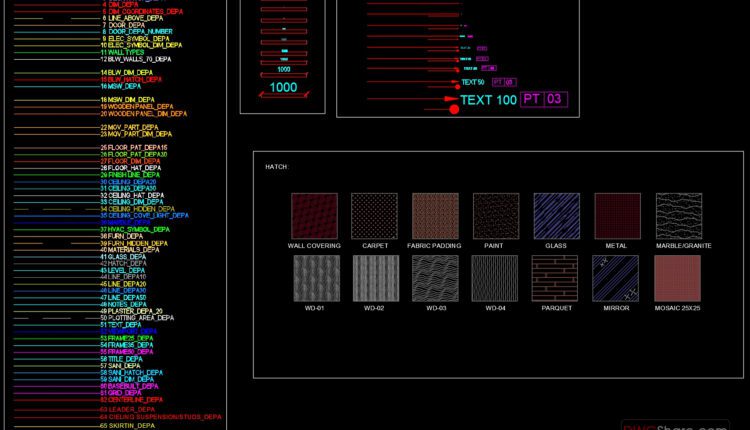The height and width of the screenshot is (430, 750).
Task: Select the FRAME50_DEPA label
Action: click(131, 352)
